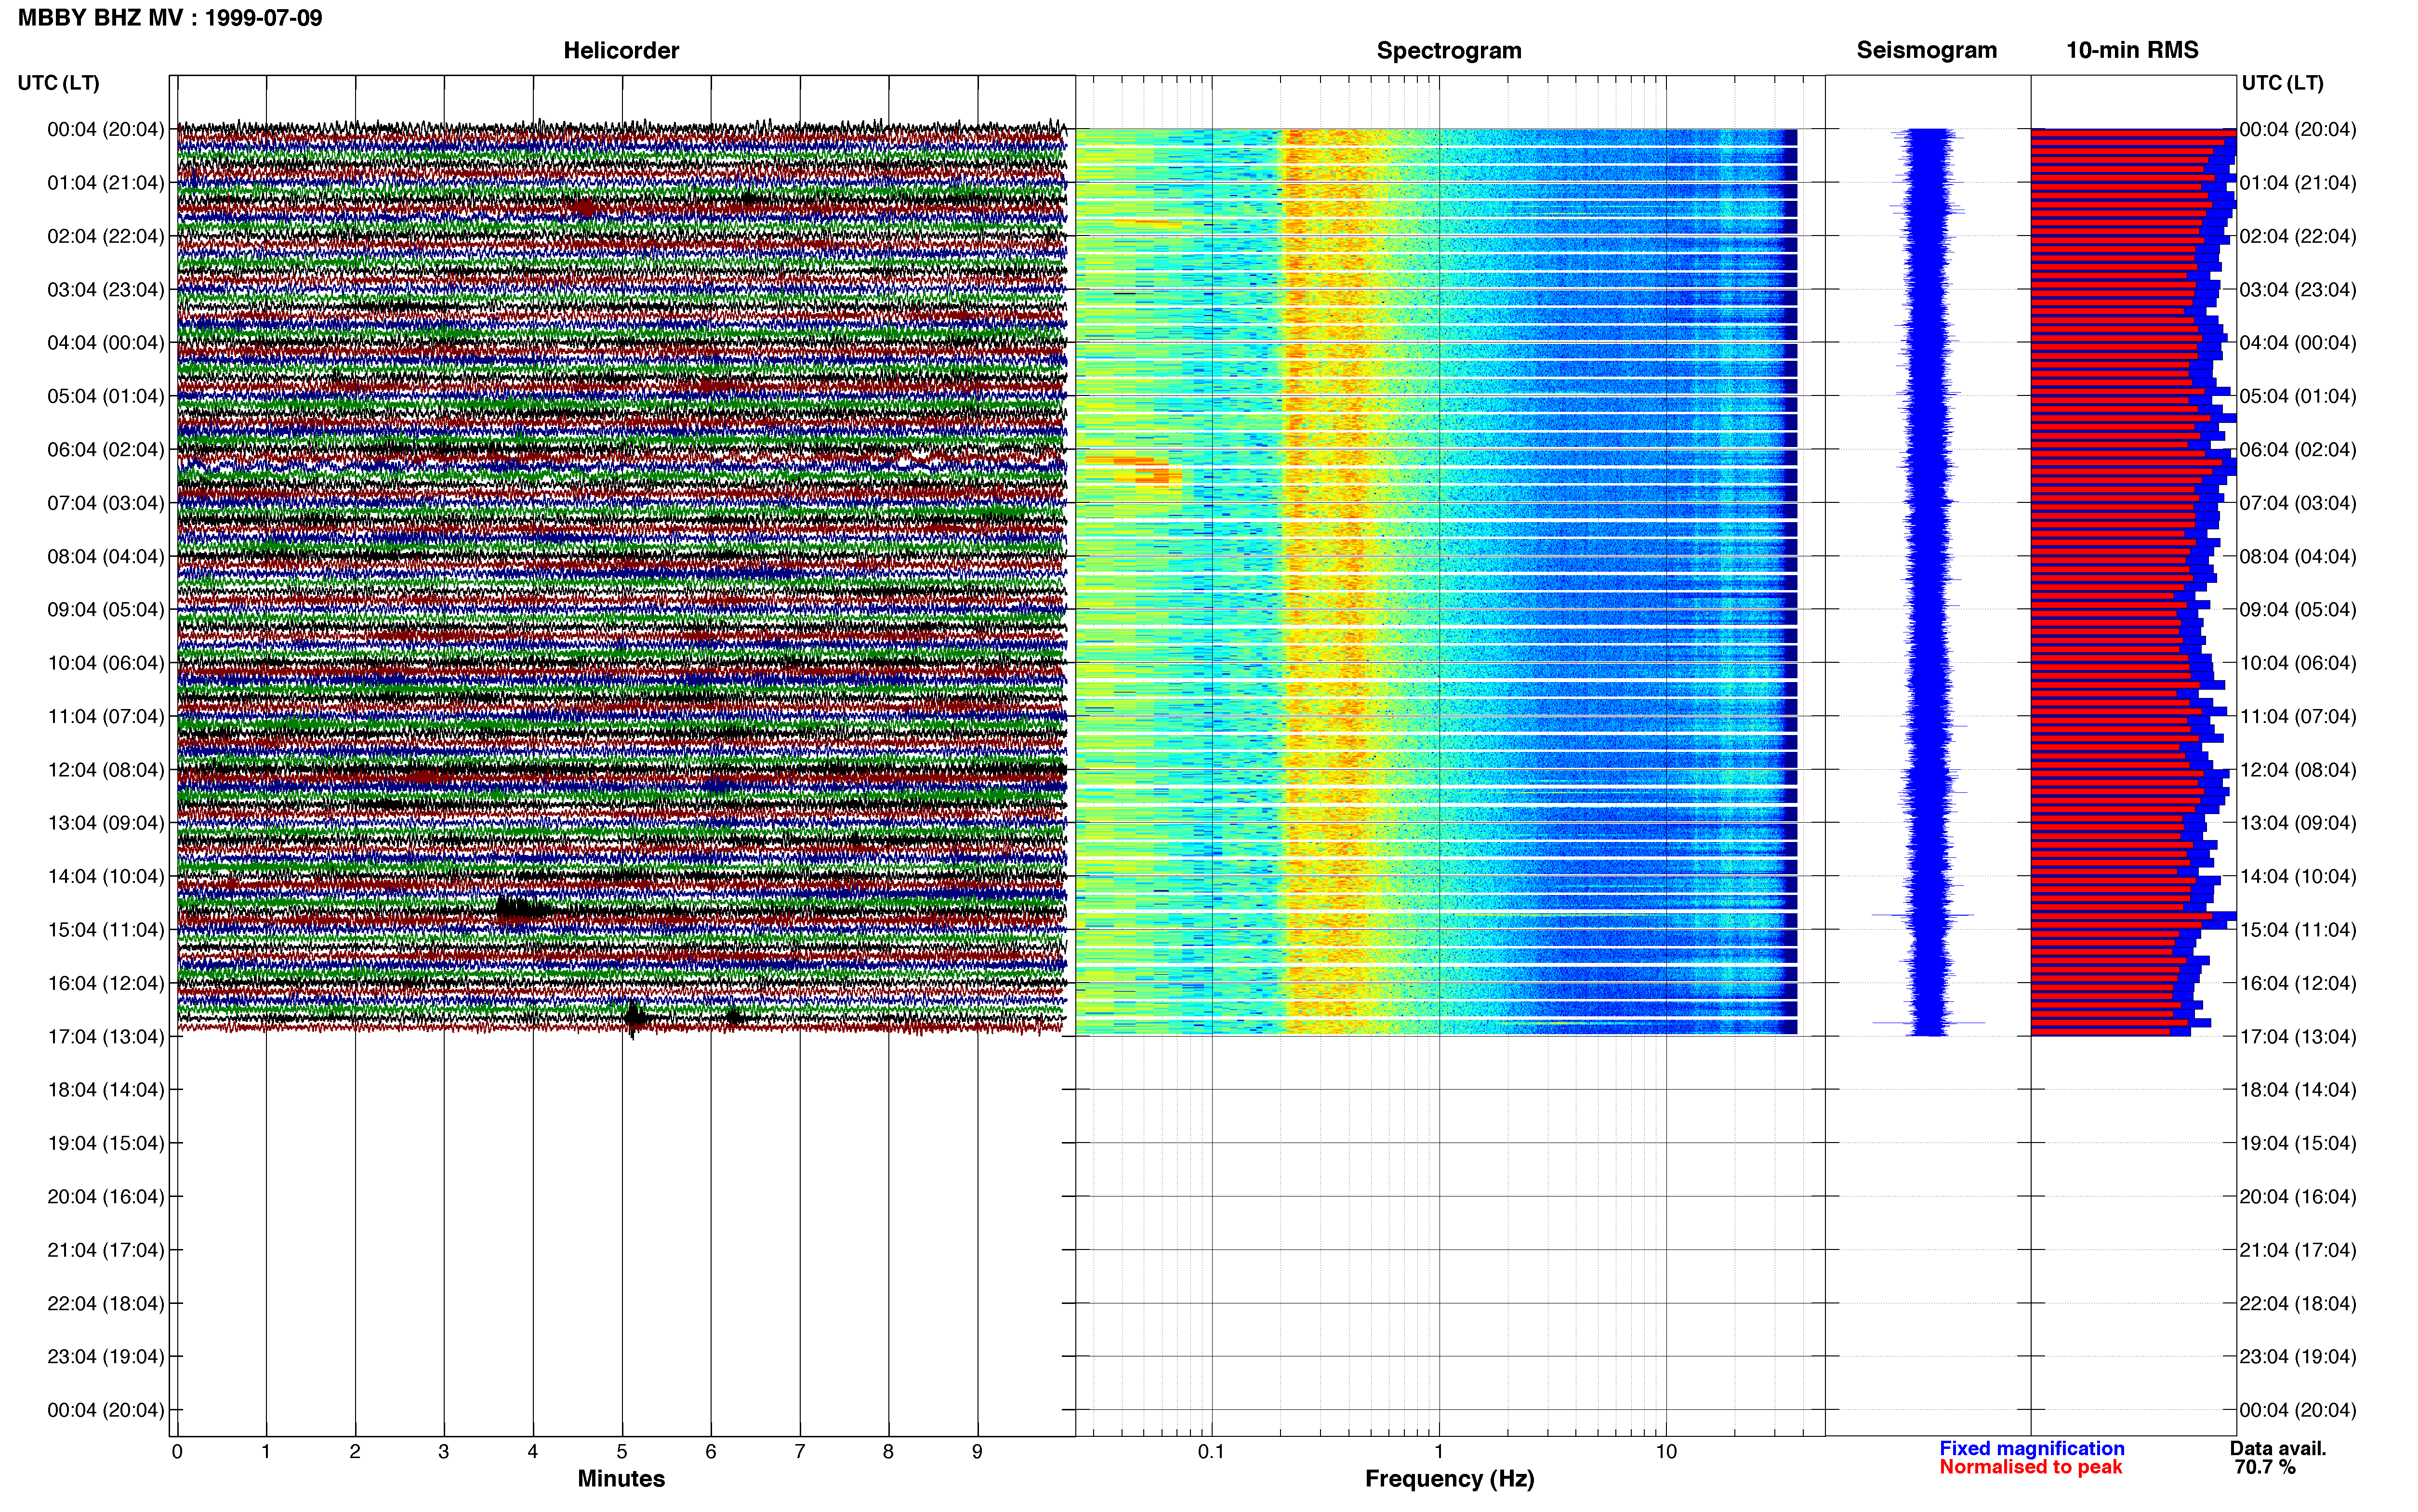Image resolution: width=2418 pixels, height=1512 pixels.
Task: Click left time label '14:04 (10:04)'
Action: tap(105, 877)
